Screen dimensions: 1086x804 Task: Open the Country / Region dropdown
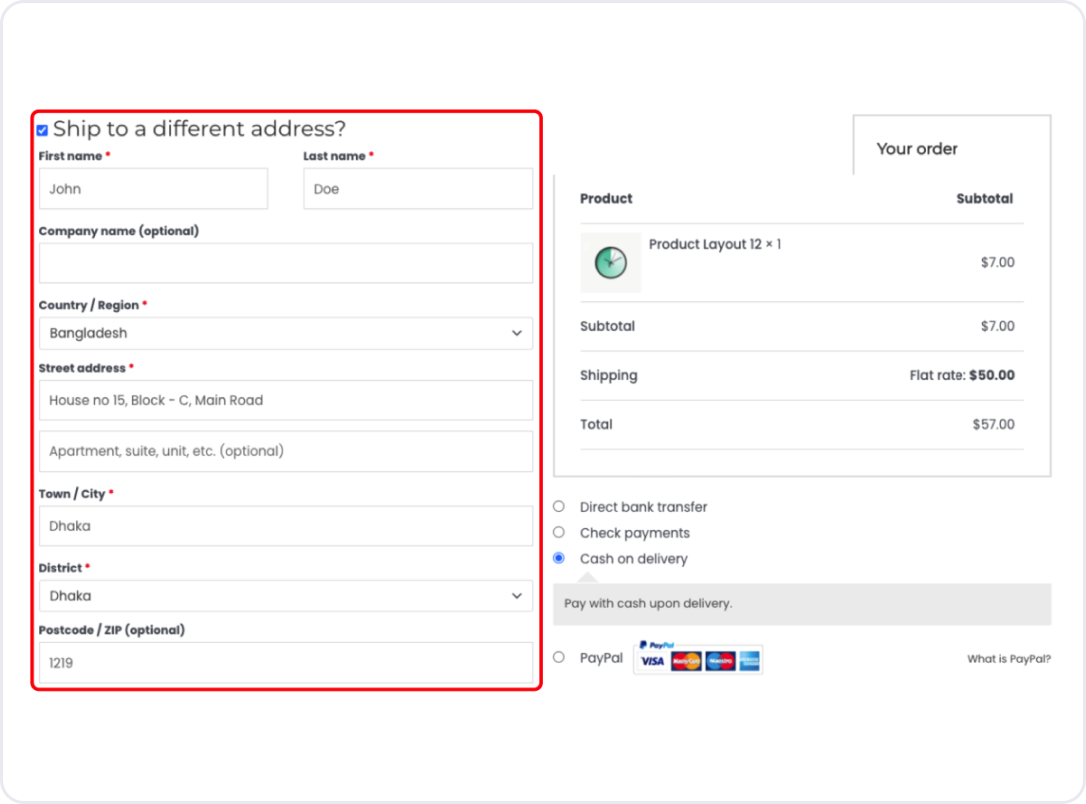click(285, 333)
